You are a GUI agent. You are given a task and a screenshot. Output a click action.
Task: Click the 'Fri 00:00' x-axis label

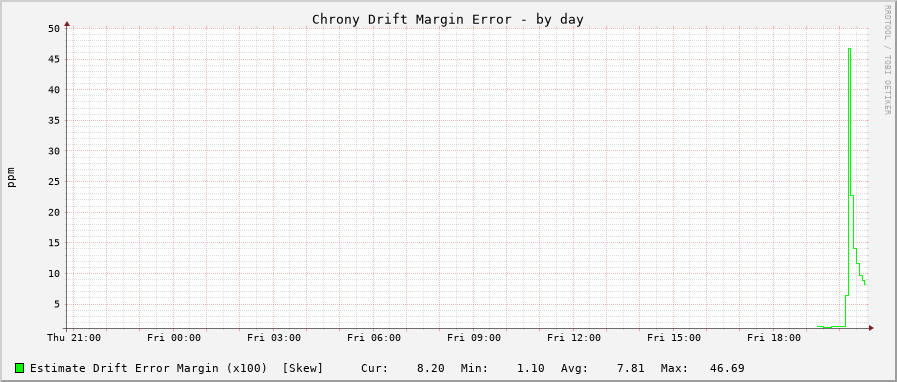pyautogui.click(x=174, y=337)
